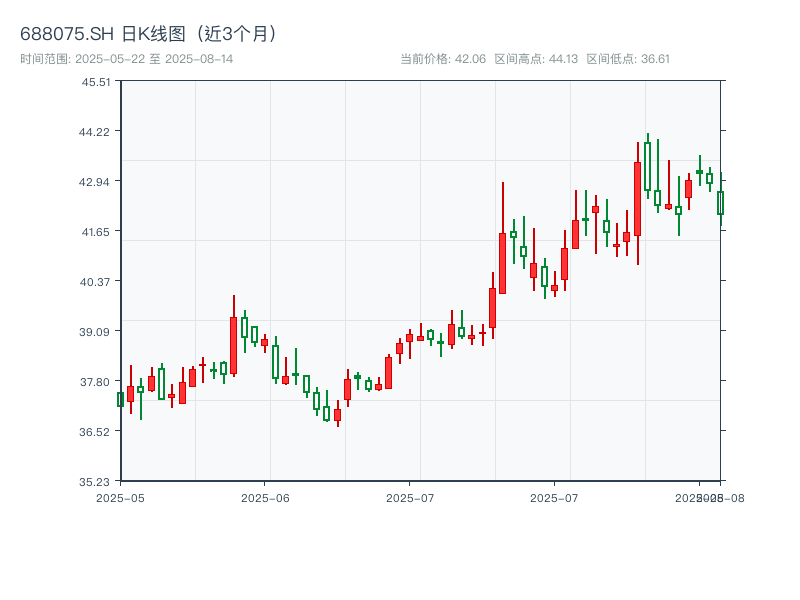Viewport: 800px width, 600px height.
Task: Click the lowest red candlestick in mid June
Action: pos(338,415)
